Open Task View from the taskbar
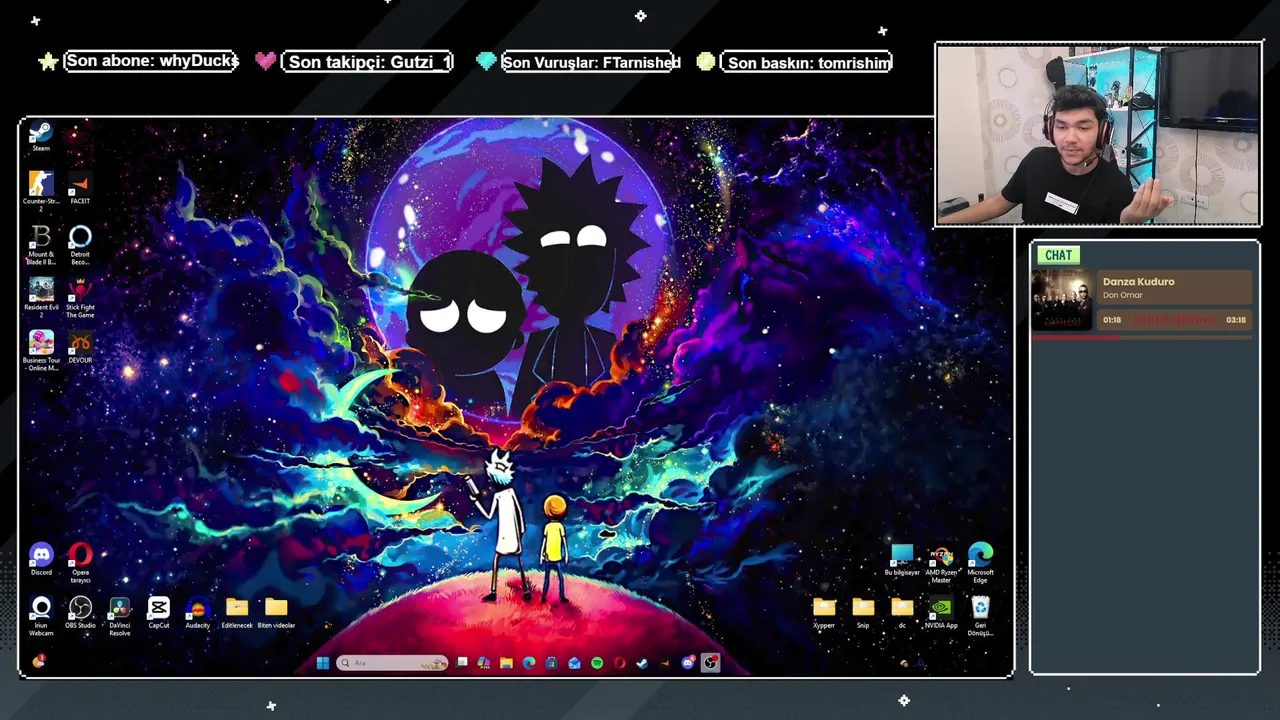1280x720 pixels. 462,663
